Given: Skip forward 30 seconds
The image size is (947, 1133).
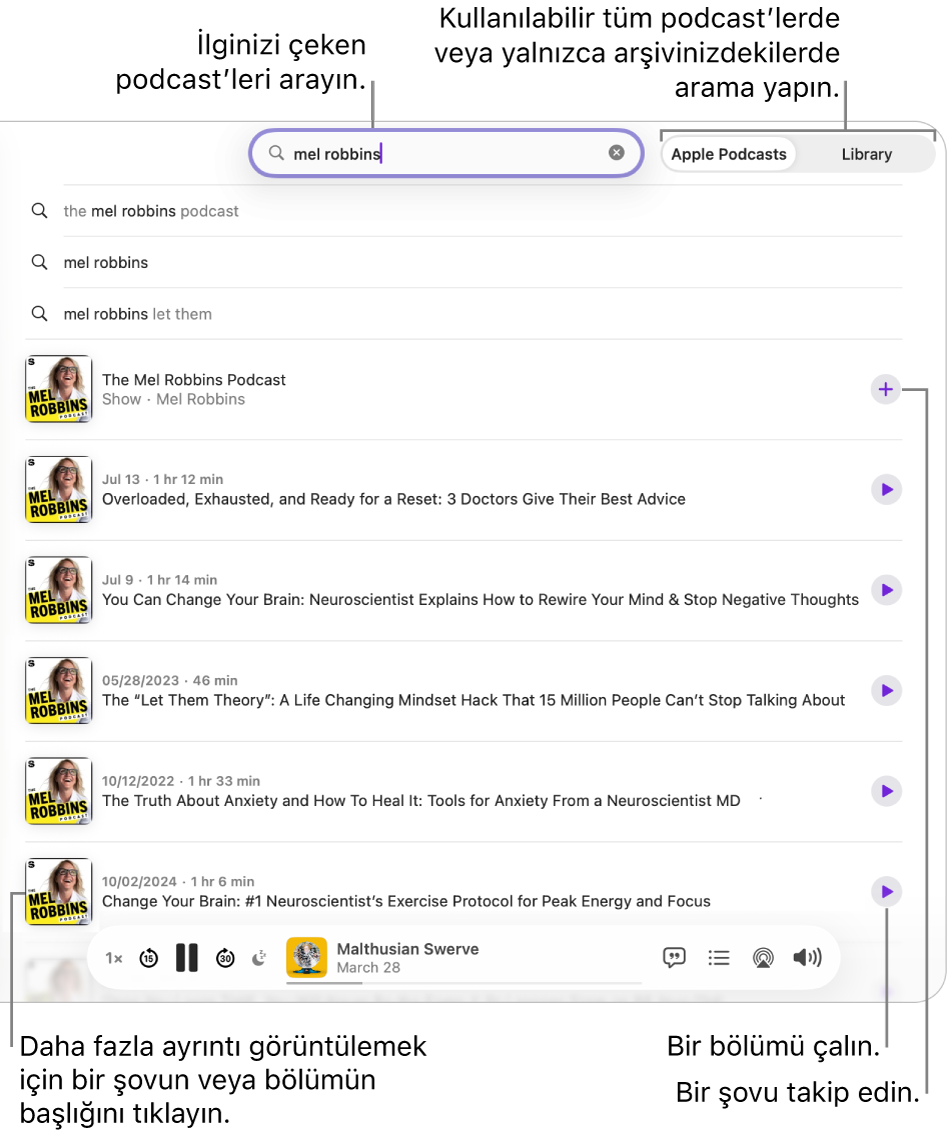Looking at the screenshot, I should coord(225,957).
